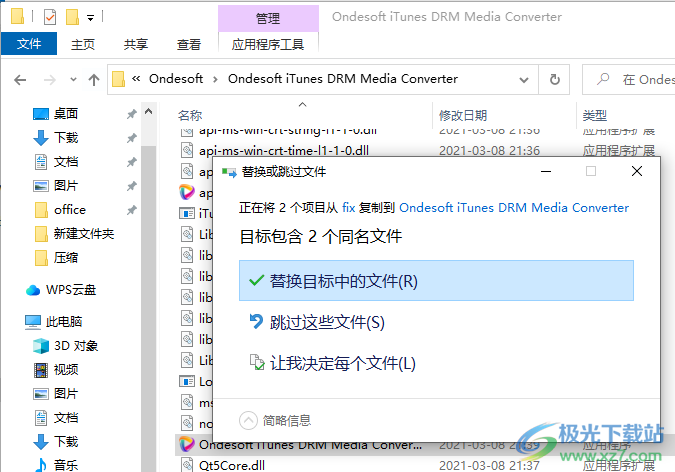Switch to the 查看 ribbon tab
The width and height of the screenshot is (675, 472).
(x=189, y=44)
